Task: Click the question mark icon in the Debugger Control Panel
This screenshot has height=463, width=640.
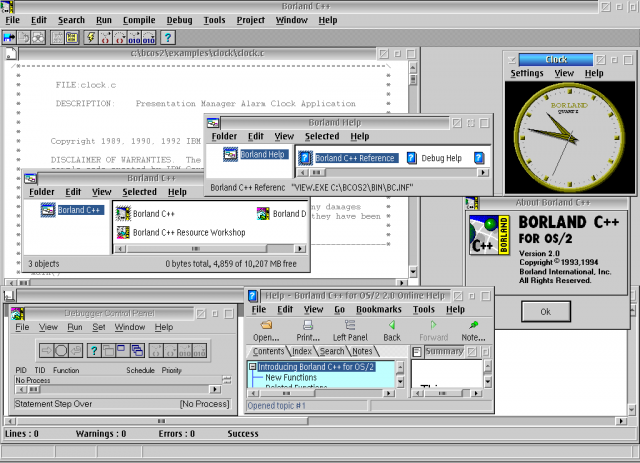Action: pyautogui.click(x=94, y=350)
